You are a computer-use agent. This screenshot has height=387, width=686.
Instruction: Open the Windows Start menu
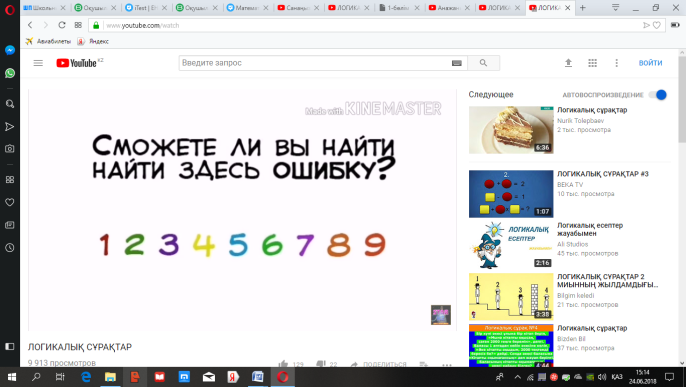tap(12, 377)
